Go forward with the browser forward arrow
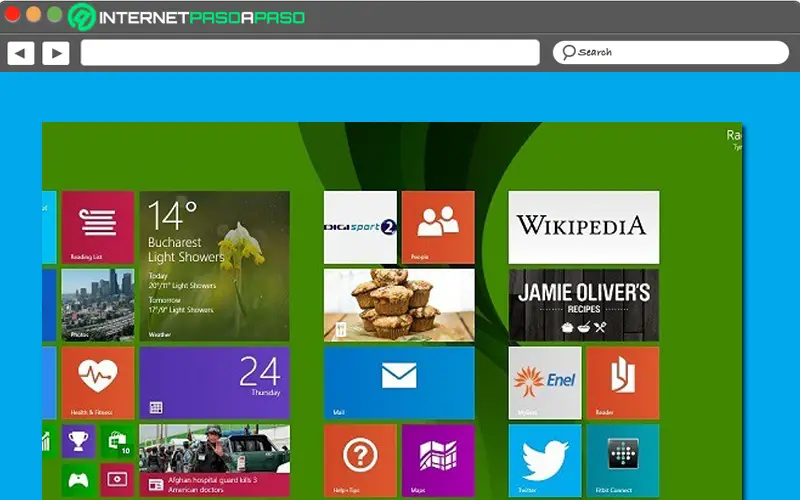The width and height of the screenshot is (800, 500). pos(56,53)
